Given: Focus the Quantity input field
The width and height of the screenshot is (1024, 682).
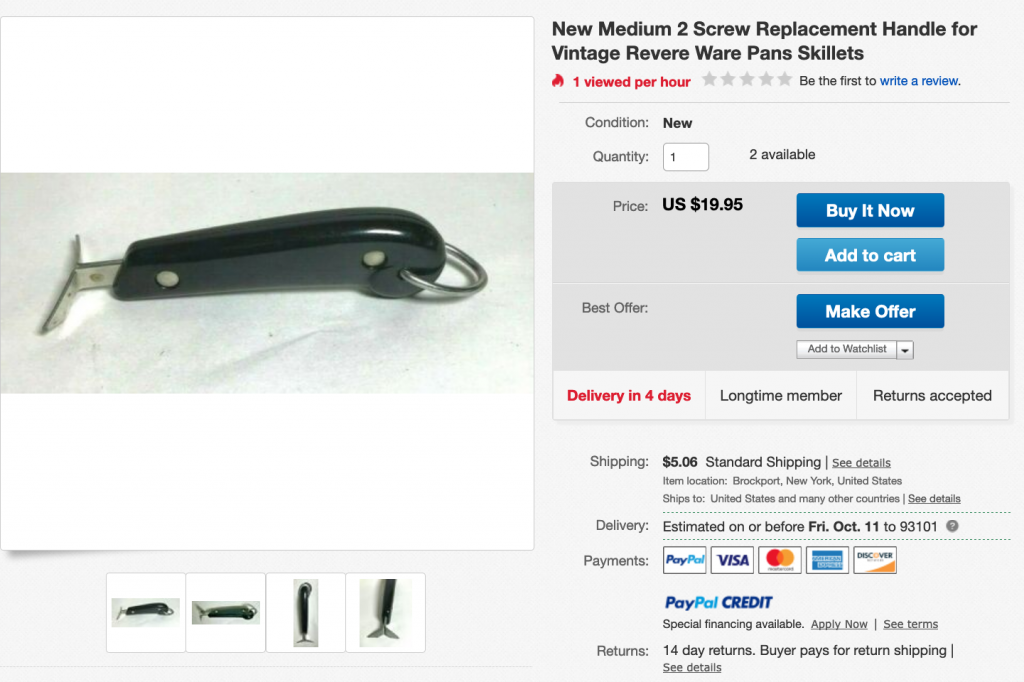Looking at the screenshot, I should tap(686, 157).
